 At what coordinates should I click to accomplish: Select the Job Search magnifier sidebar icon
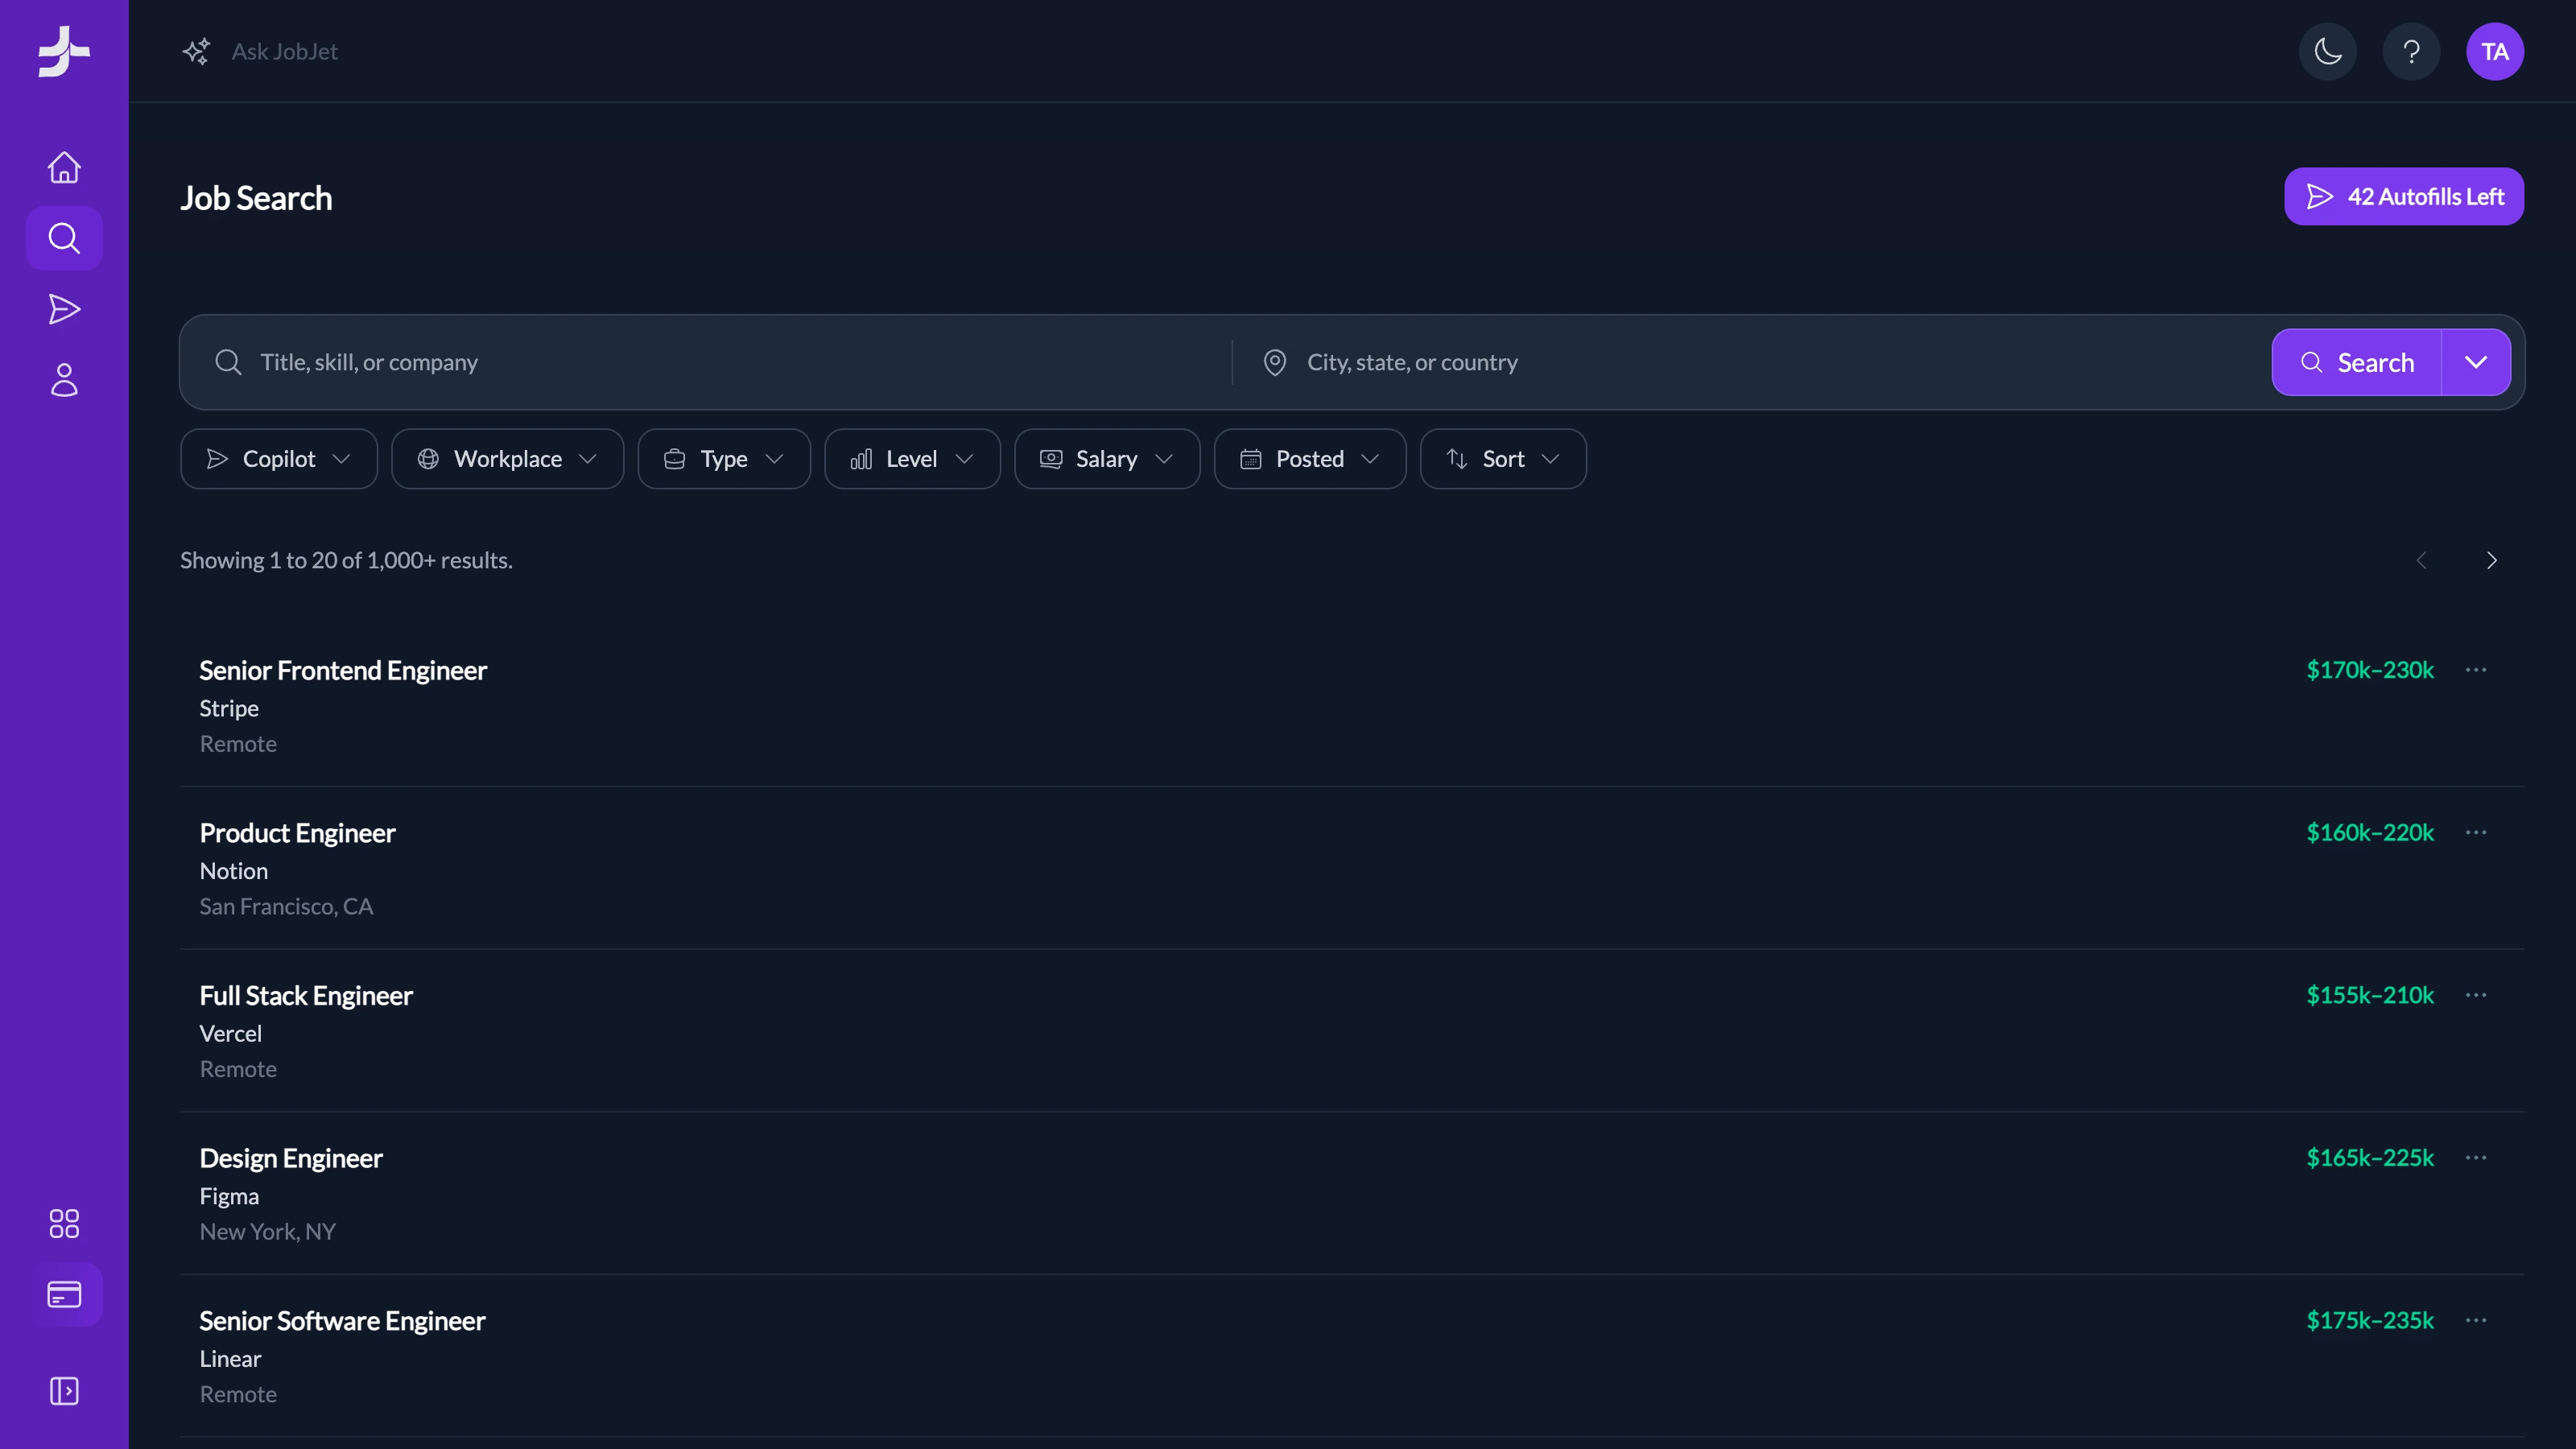(64, 238)
